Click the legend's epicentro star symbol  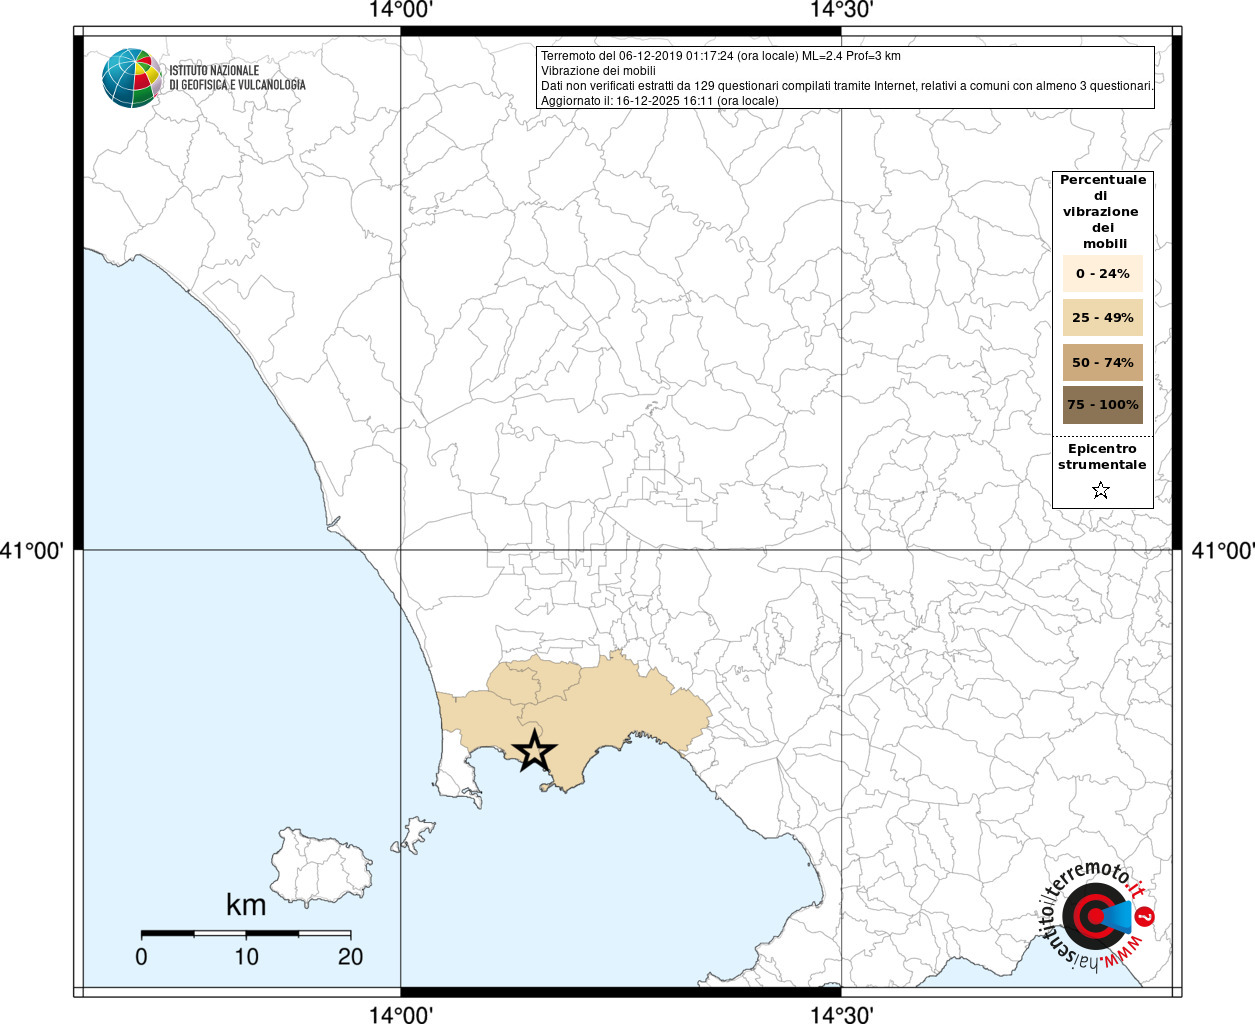1101,490
